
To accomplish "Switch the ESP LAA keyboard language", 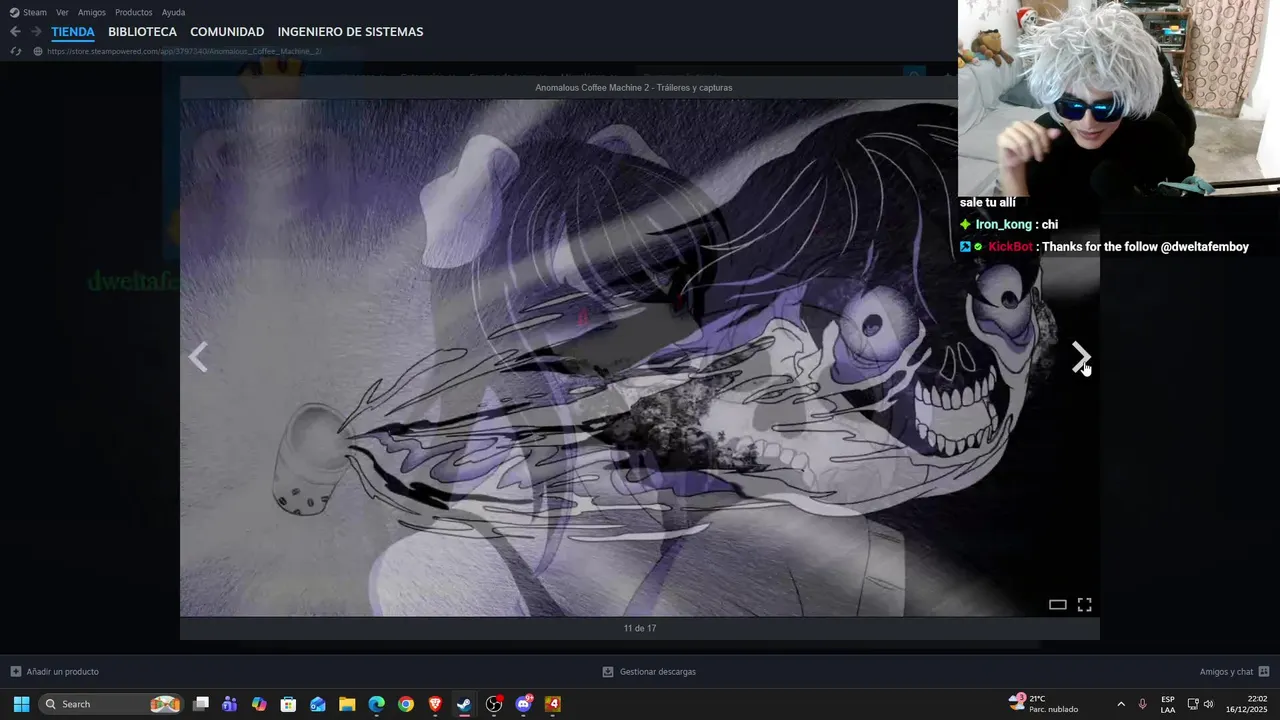I will click(1168, 704).
